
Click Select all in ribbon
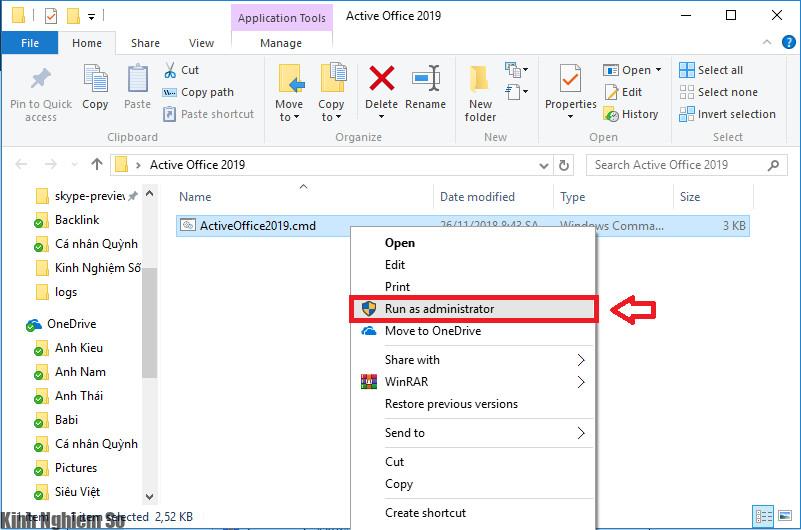click(x=711, y=70)
